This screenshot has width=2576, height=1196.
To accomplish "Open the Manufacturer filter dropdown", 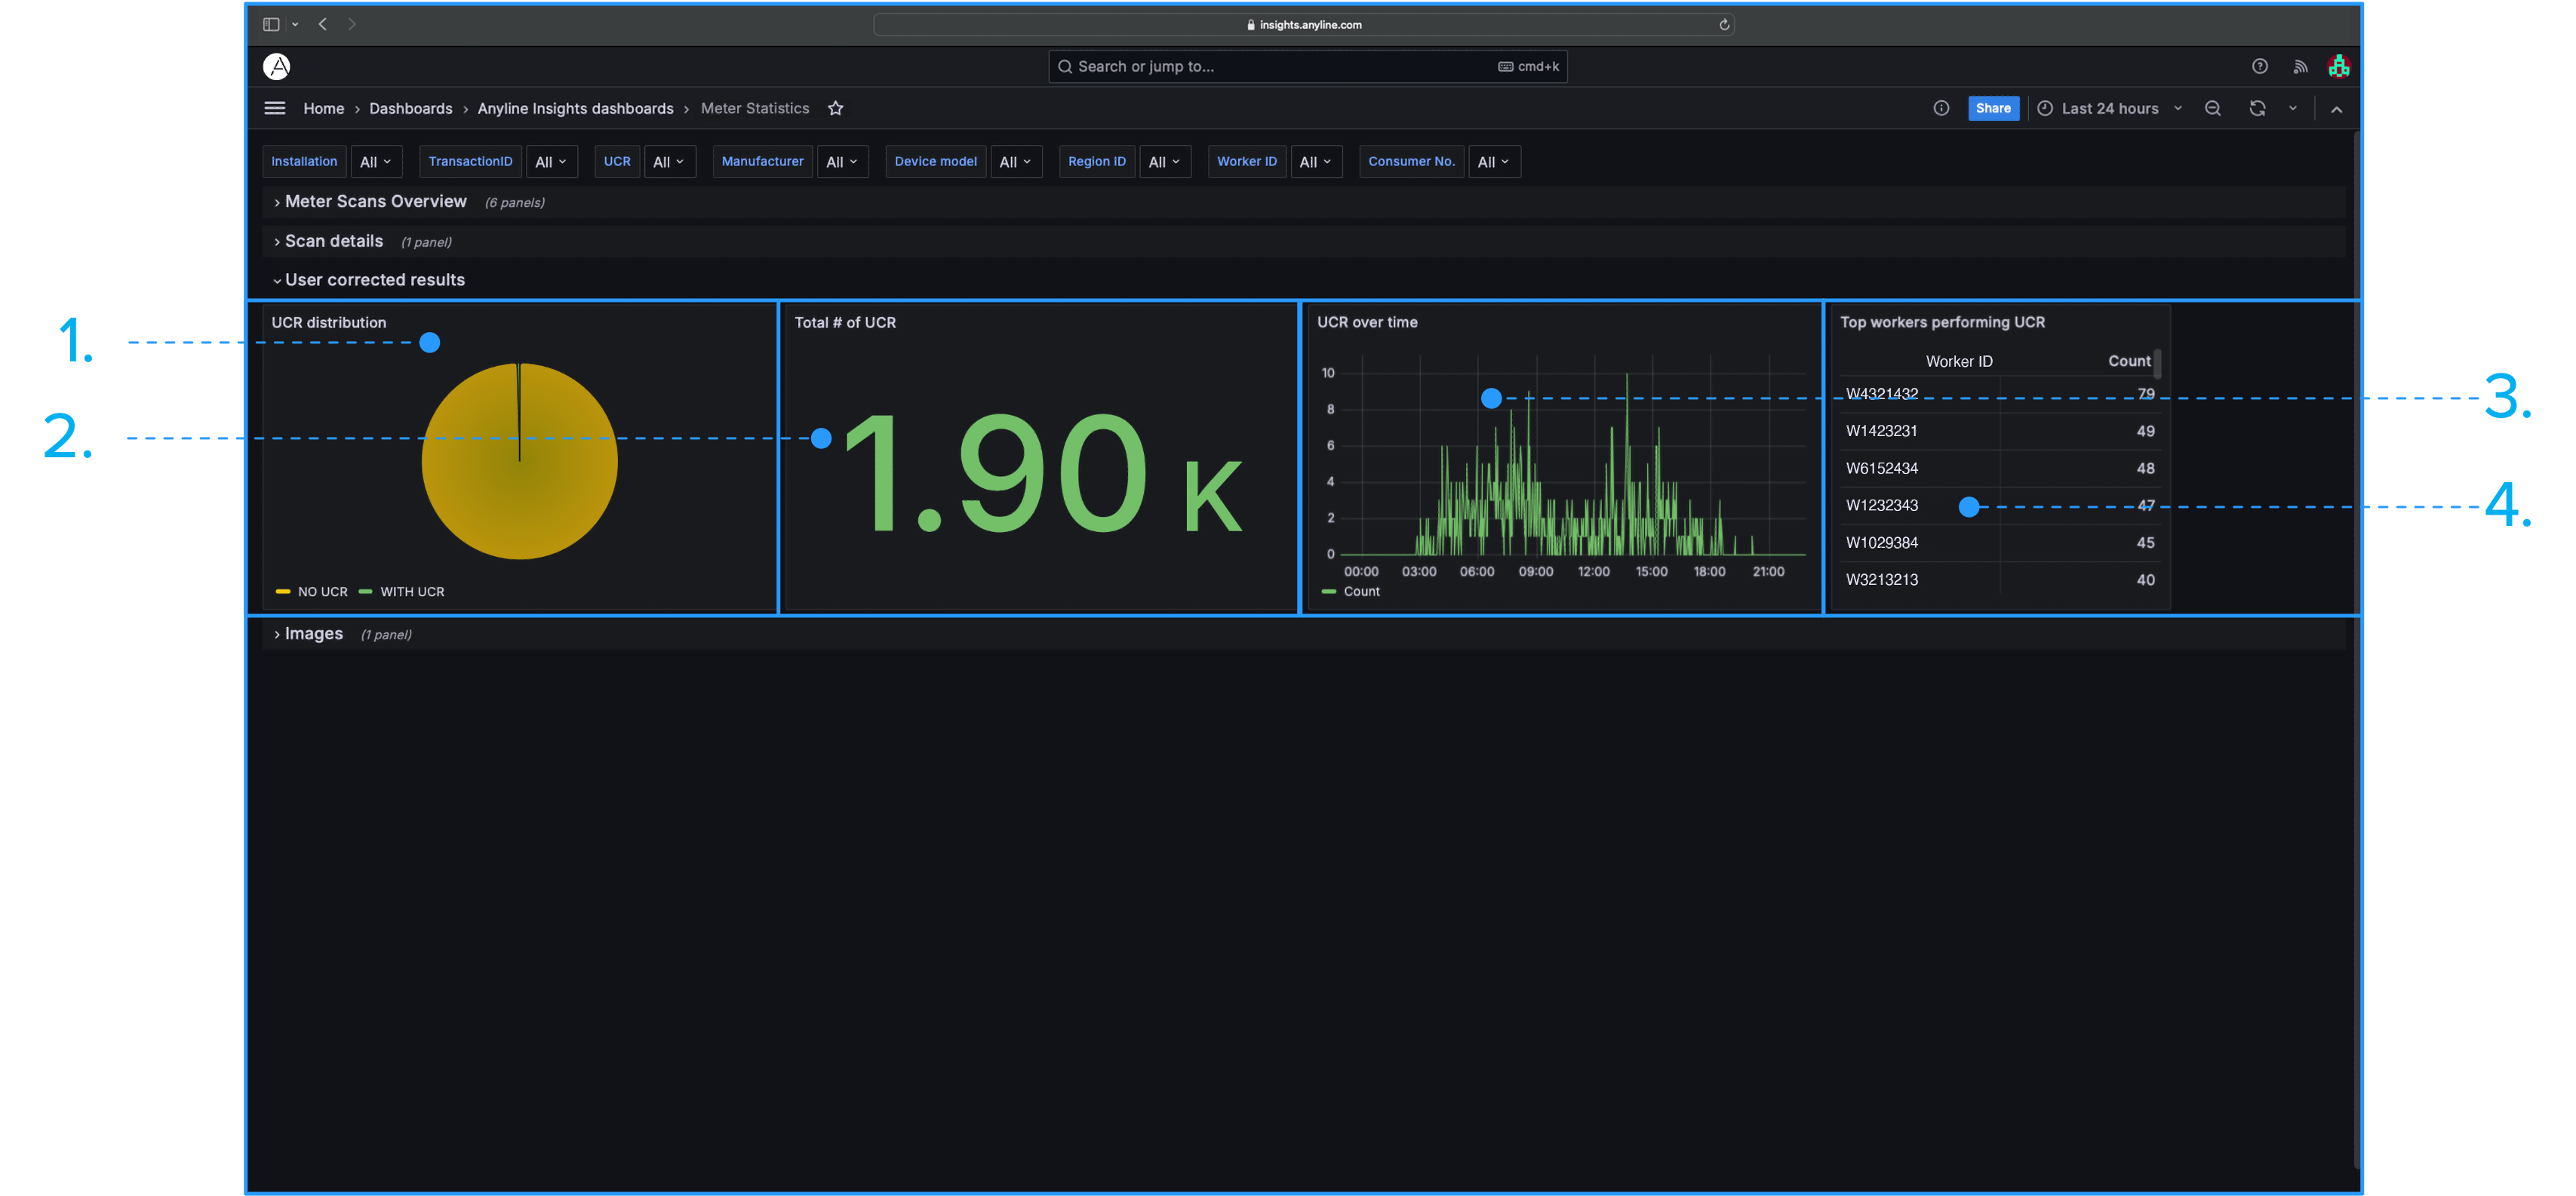I will pos(842,162).
